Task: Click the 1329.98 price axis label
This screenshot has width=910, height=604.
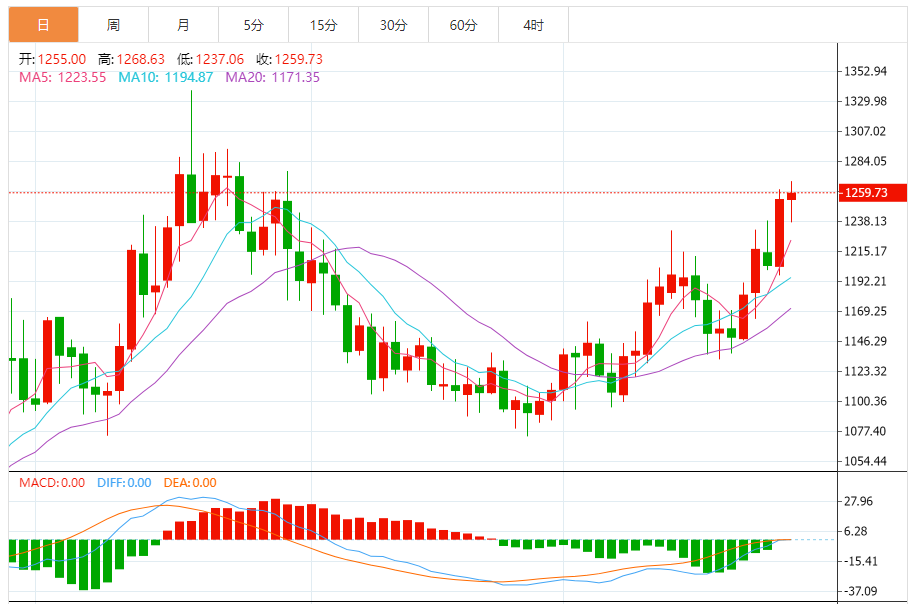Action: [865, 102]
